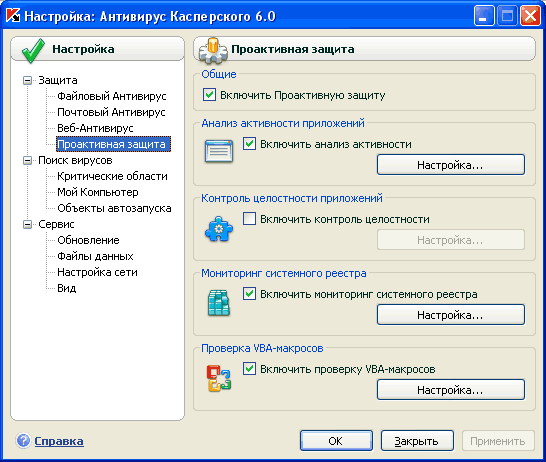
Task: Click the application activity analysis window icon
Action: tap(219, 151)
